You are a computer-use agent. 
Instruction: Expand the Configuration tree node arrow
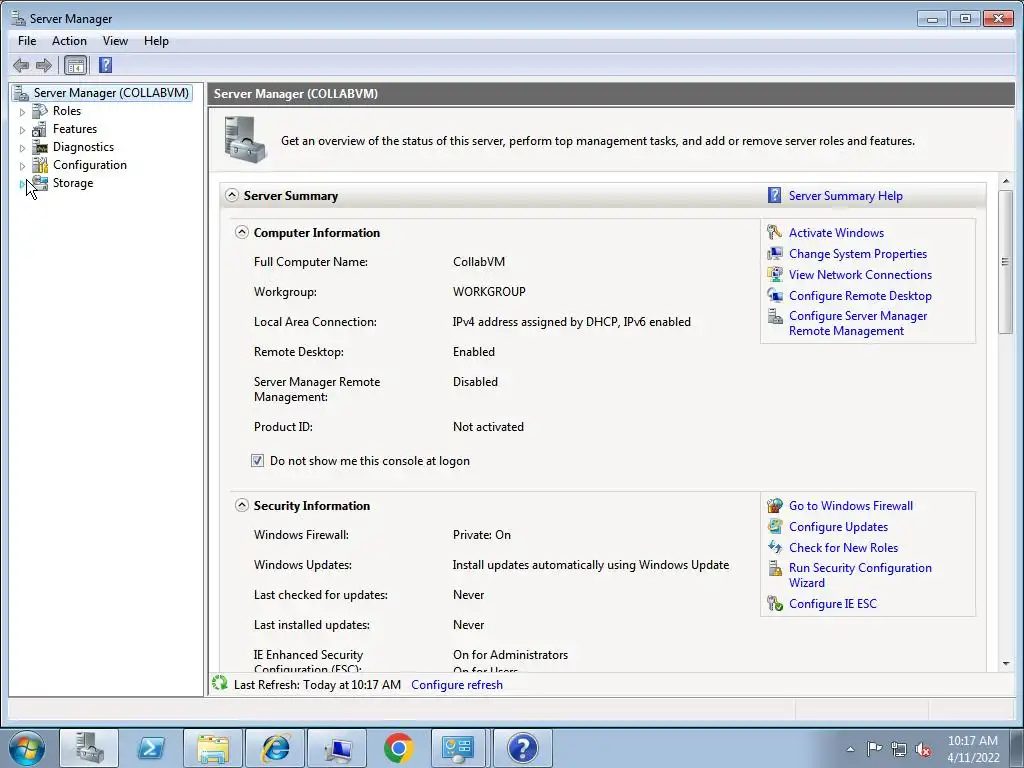pyautogui.click(x=22, y=166)
